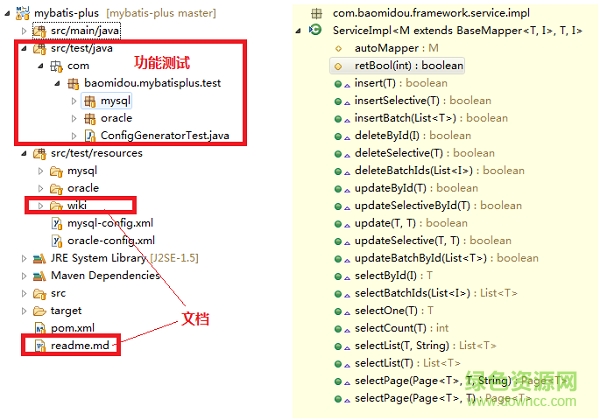Expand ConfigGeneratorTest.java node
The width and height of the screenshot is (600, 420).
(x=74, y=136)
